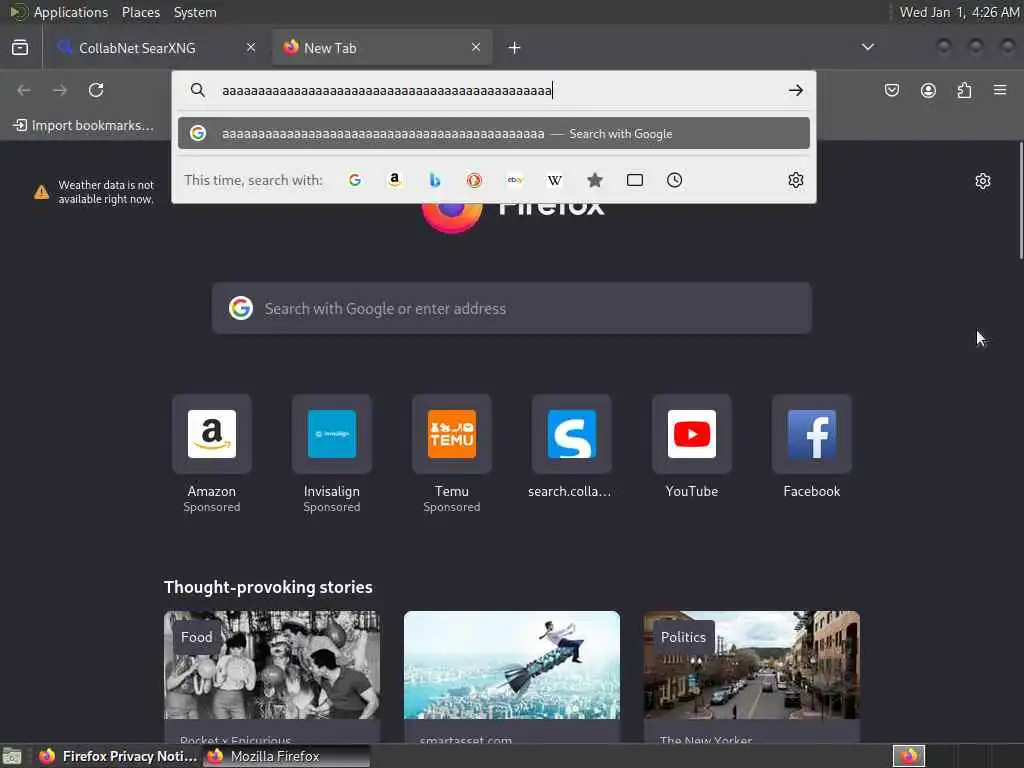Viewport: 1024px width, 768px height.
Task: Open the Extensions puzzle icon
Action: coord(964,90)
